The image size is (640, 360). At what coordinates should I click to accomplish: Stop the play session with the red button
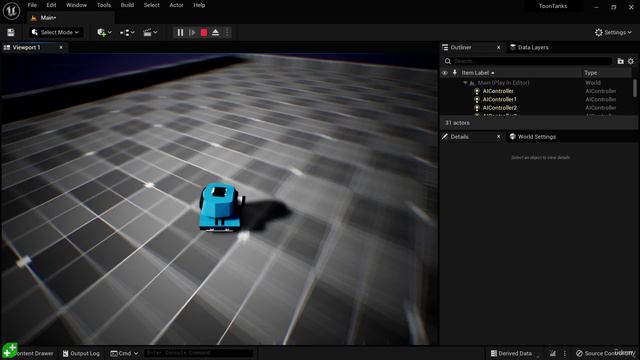pos(204,32)
